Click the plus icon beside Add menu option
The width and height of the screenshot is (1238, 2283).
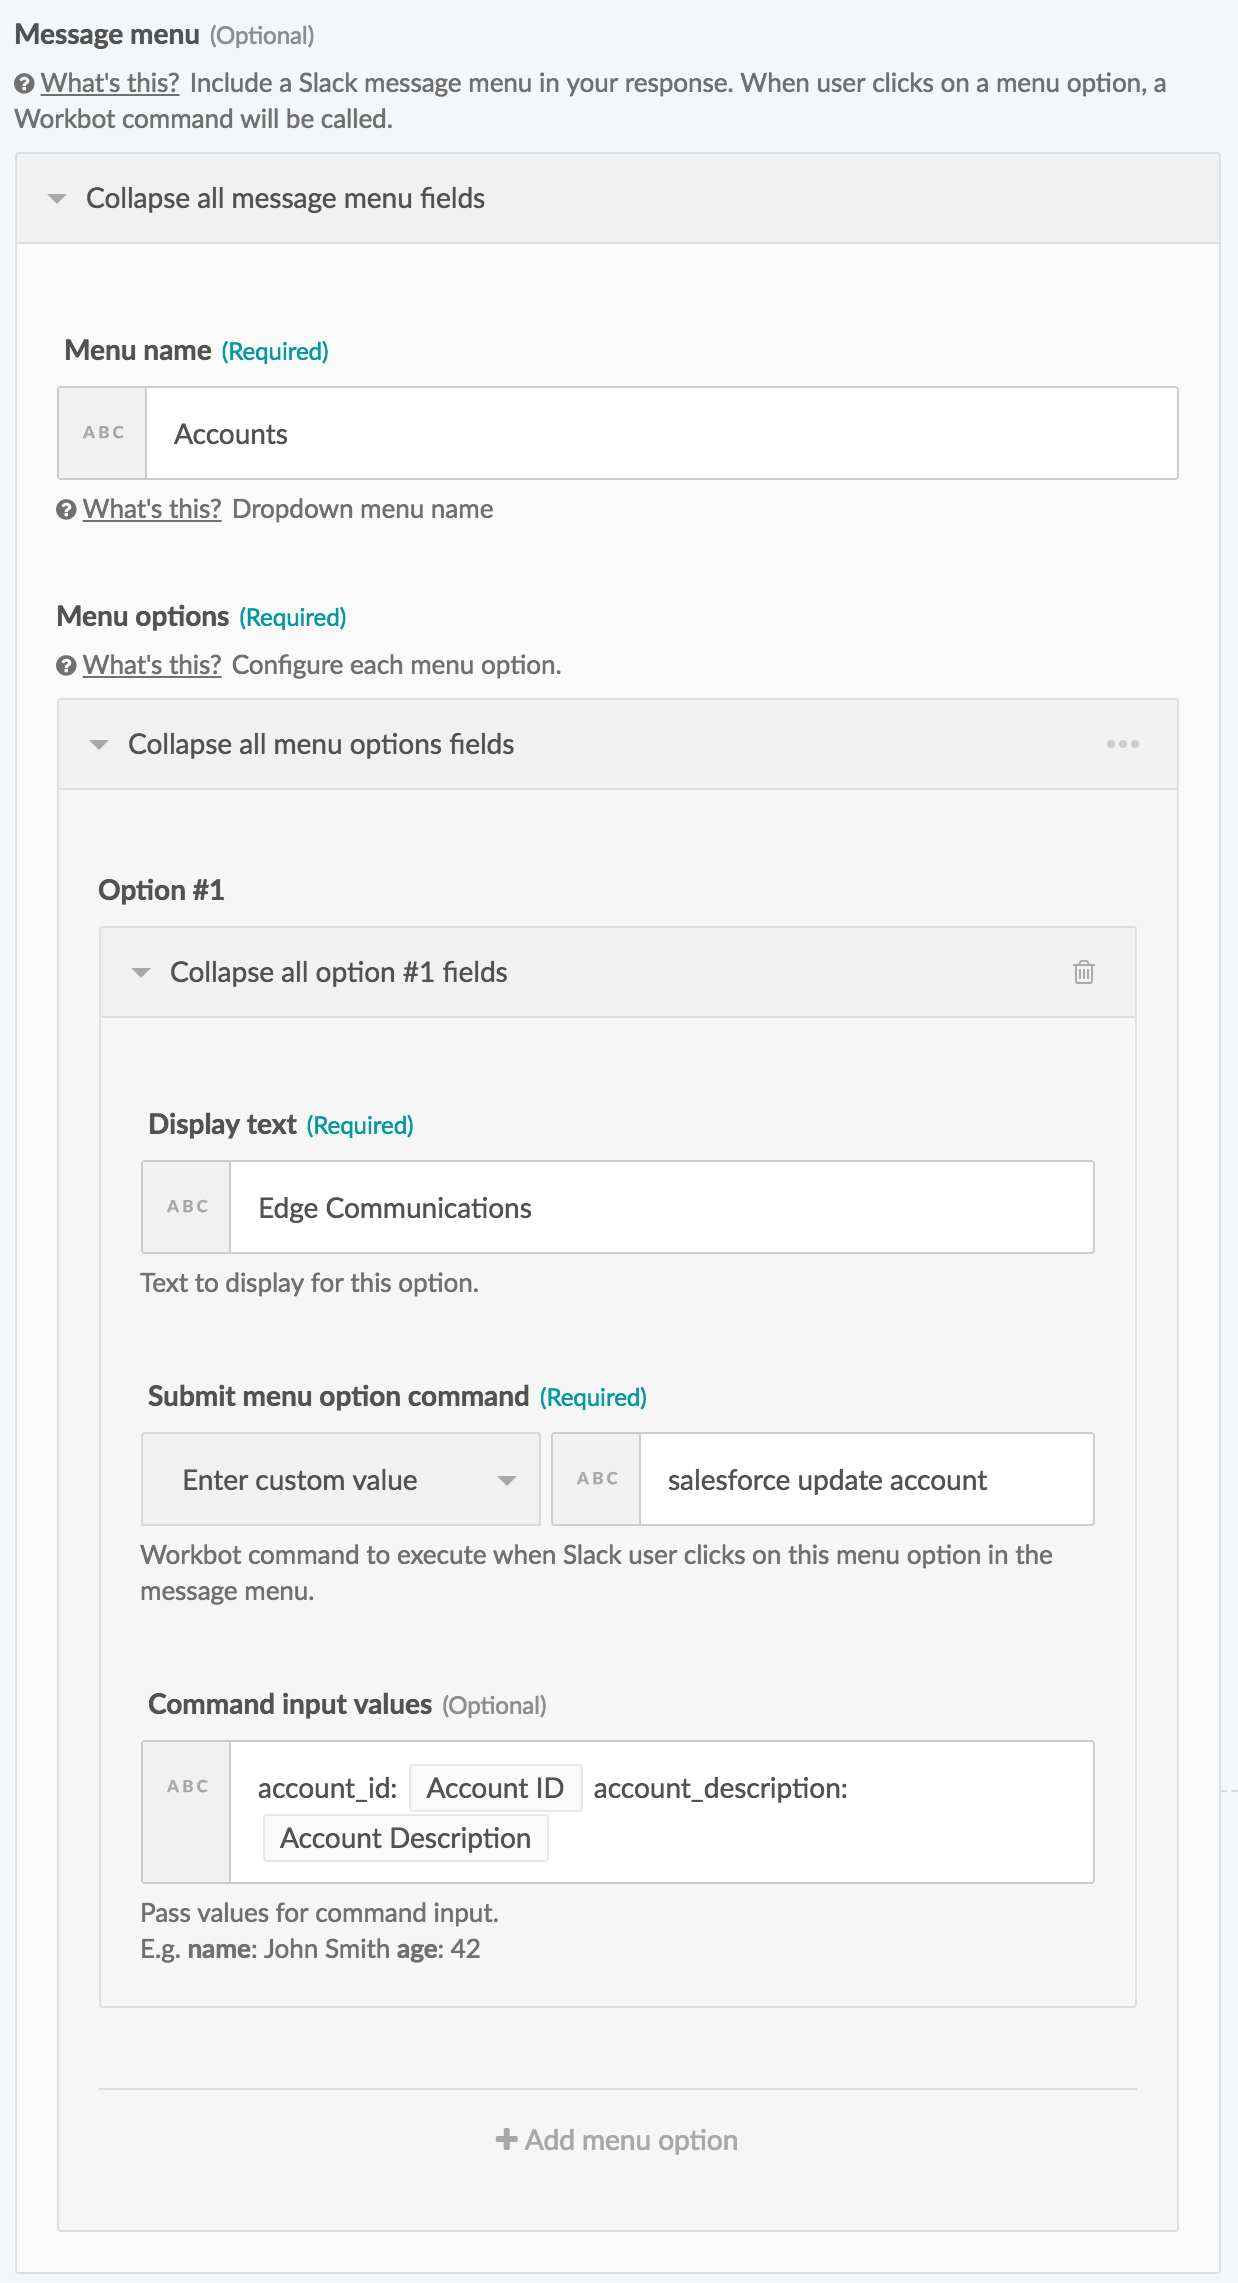[x=508, y=2140]
